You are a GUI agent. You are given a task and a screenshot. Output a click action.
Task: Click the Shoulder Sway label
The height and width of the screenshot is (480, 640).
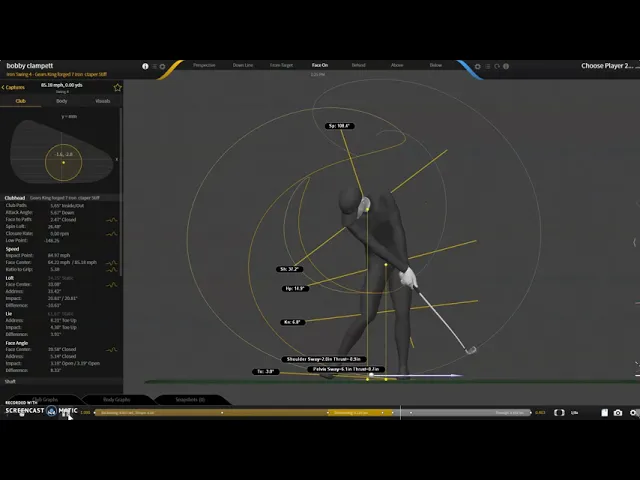(324, 359)
